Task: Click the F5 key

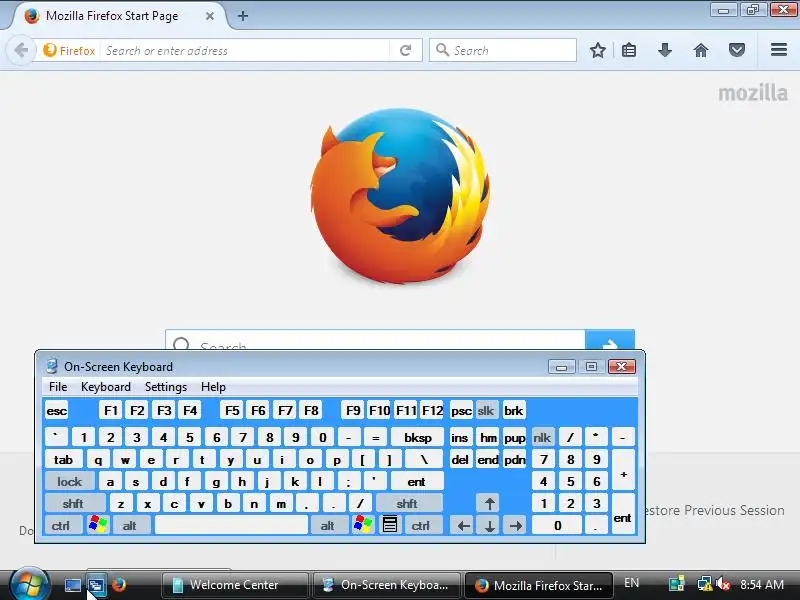Action: 232,411
